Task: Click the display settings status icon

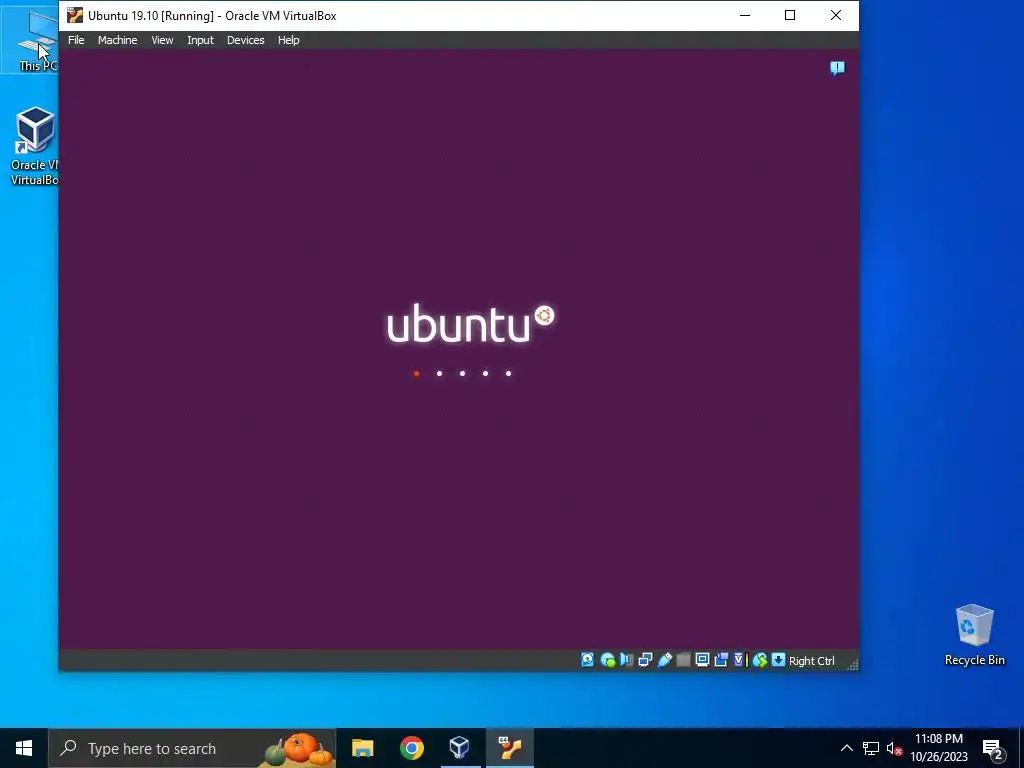Action: [x=703, y=660]
